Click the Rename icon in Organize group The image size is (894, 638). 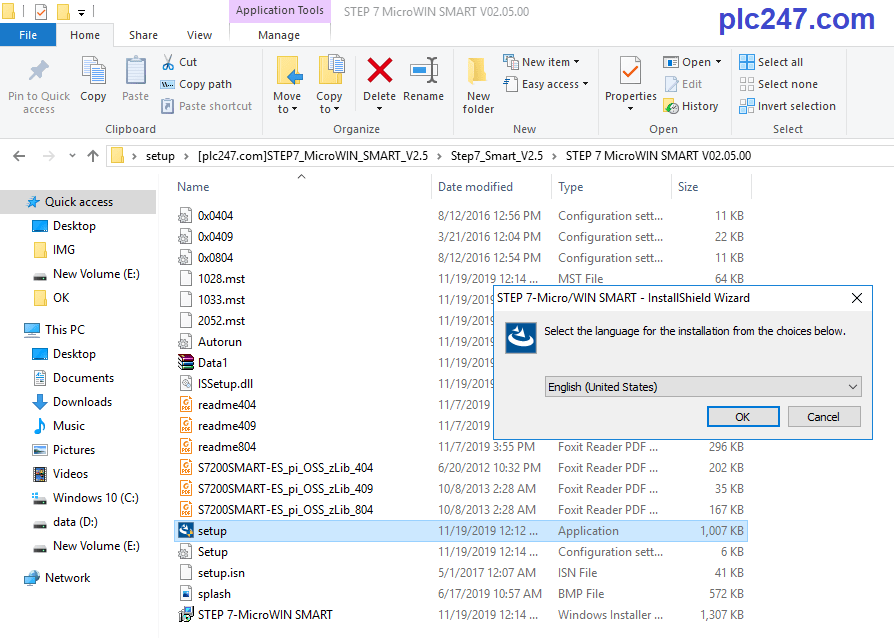click(x=424, y=71)
